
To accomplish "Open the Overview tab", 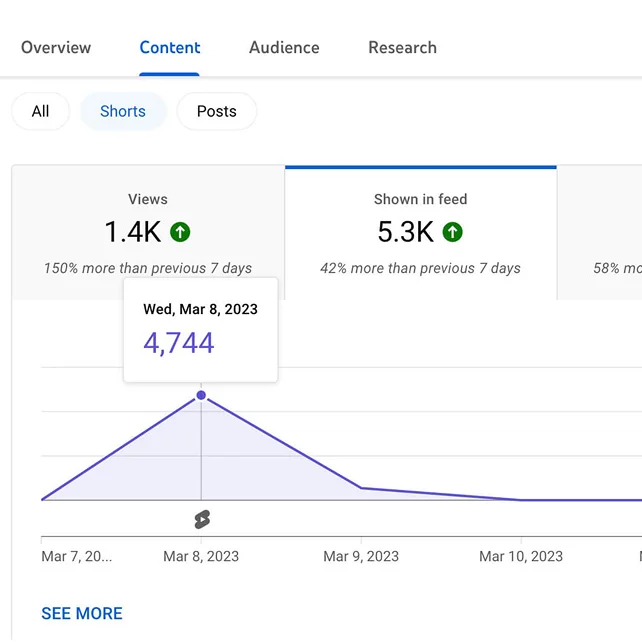I will point(56,48).
